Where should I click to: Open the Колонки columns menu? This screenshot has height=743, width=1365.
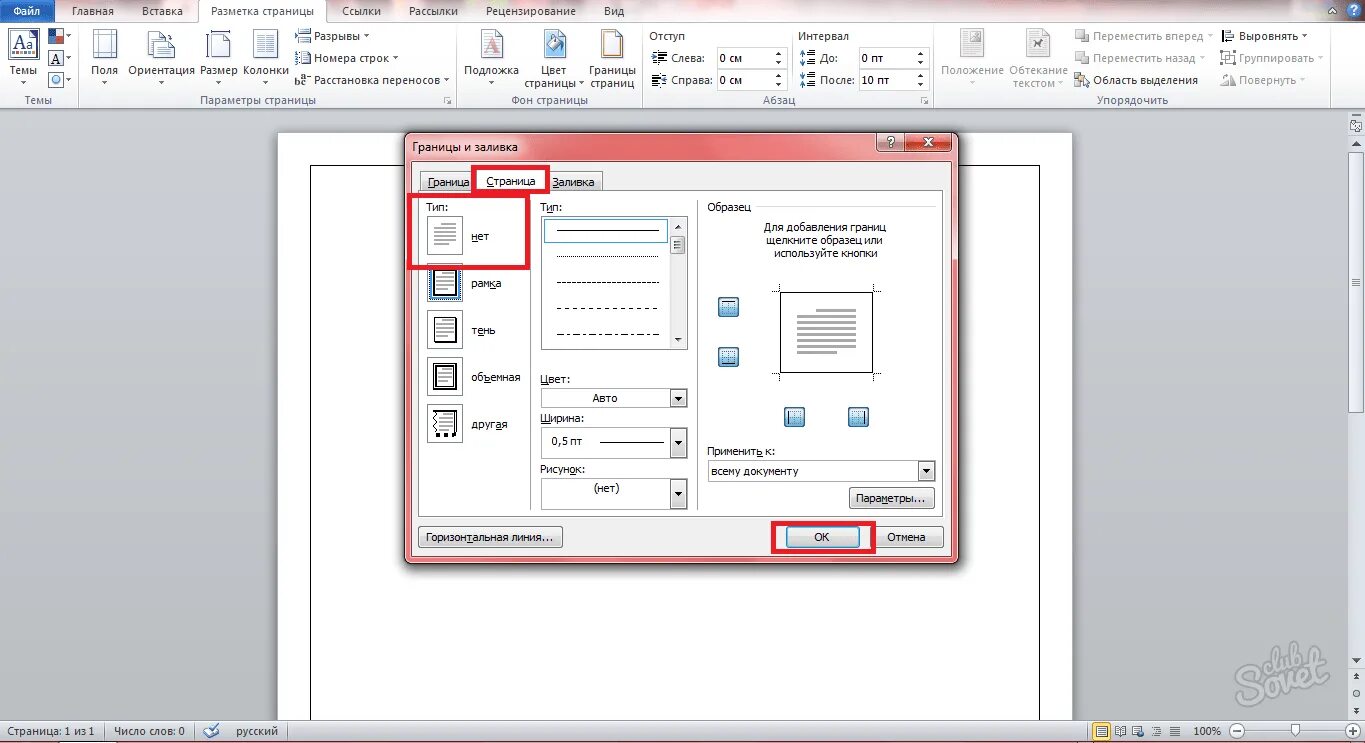(266, 58)
